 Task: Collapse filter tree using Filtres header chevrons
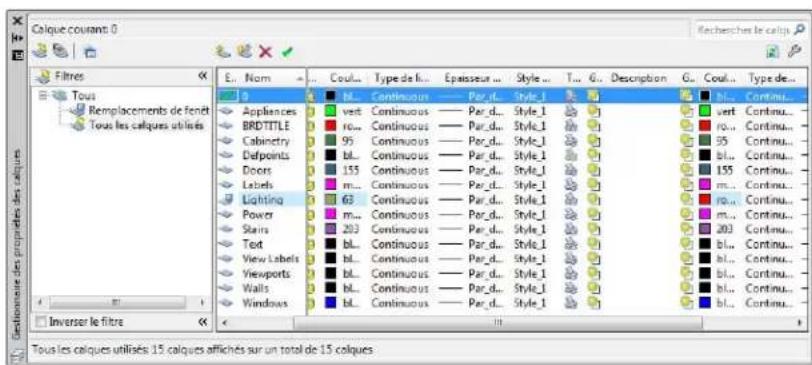tap(202, 76)
